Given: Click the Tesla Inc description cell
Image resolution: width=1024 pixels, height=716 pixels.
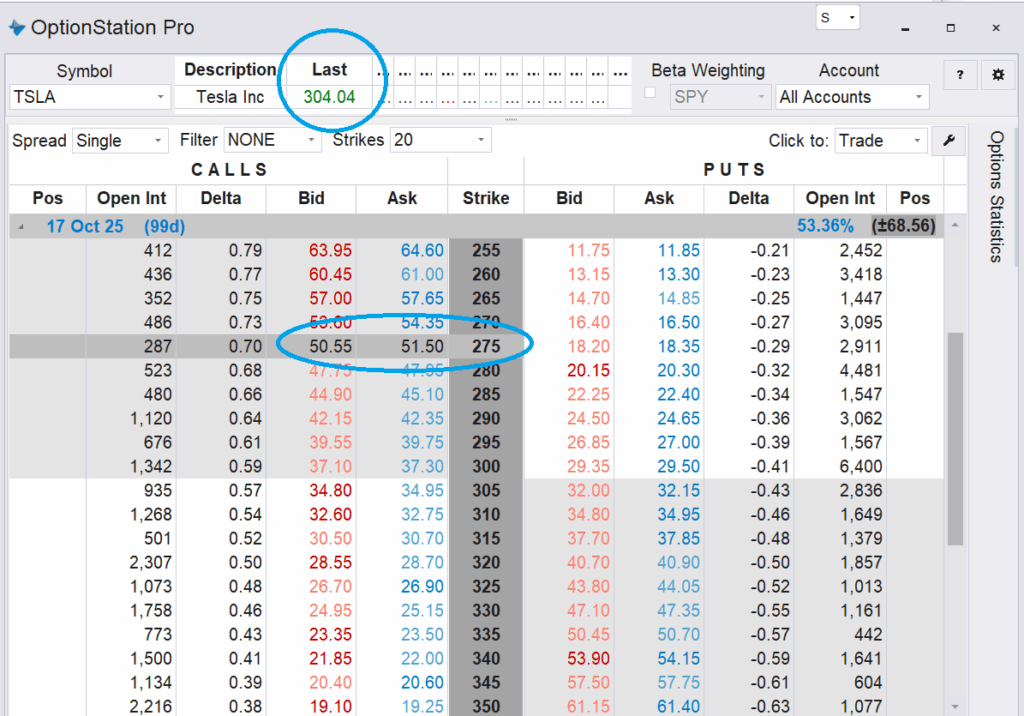Looking at the screenshot, I should coord(230,97).
